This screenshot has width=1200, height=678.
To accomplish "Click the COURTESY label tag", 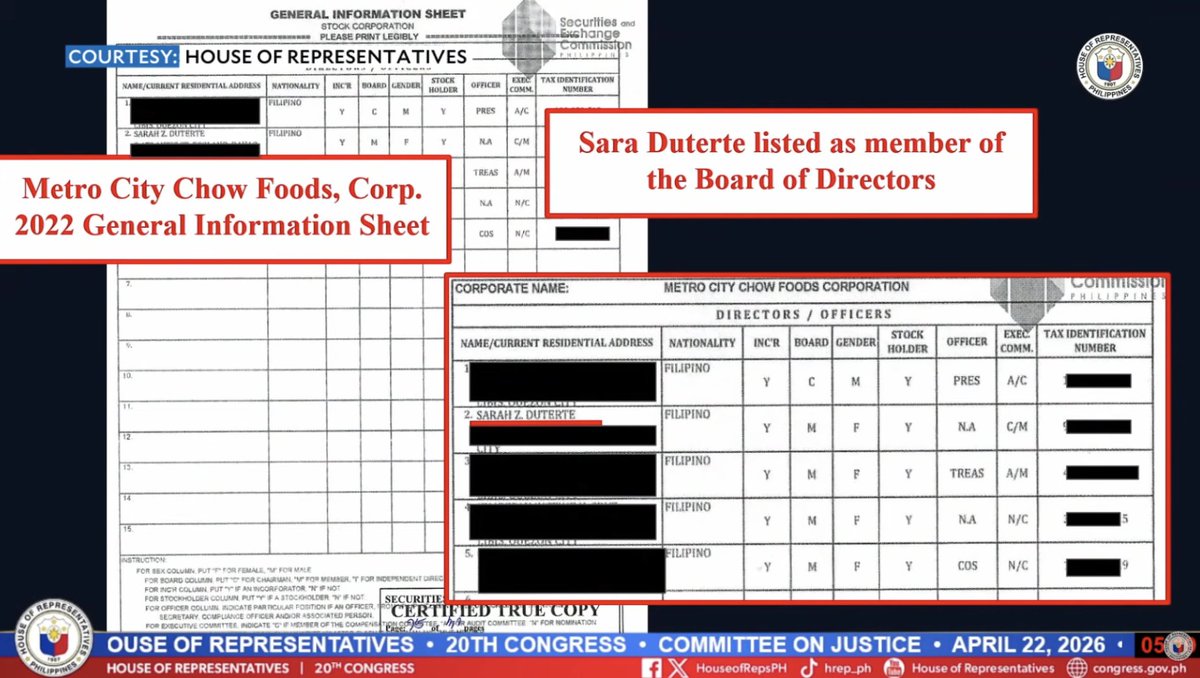I will click(x=122, y=57).
